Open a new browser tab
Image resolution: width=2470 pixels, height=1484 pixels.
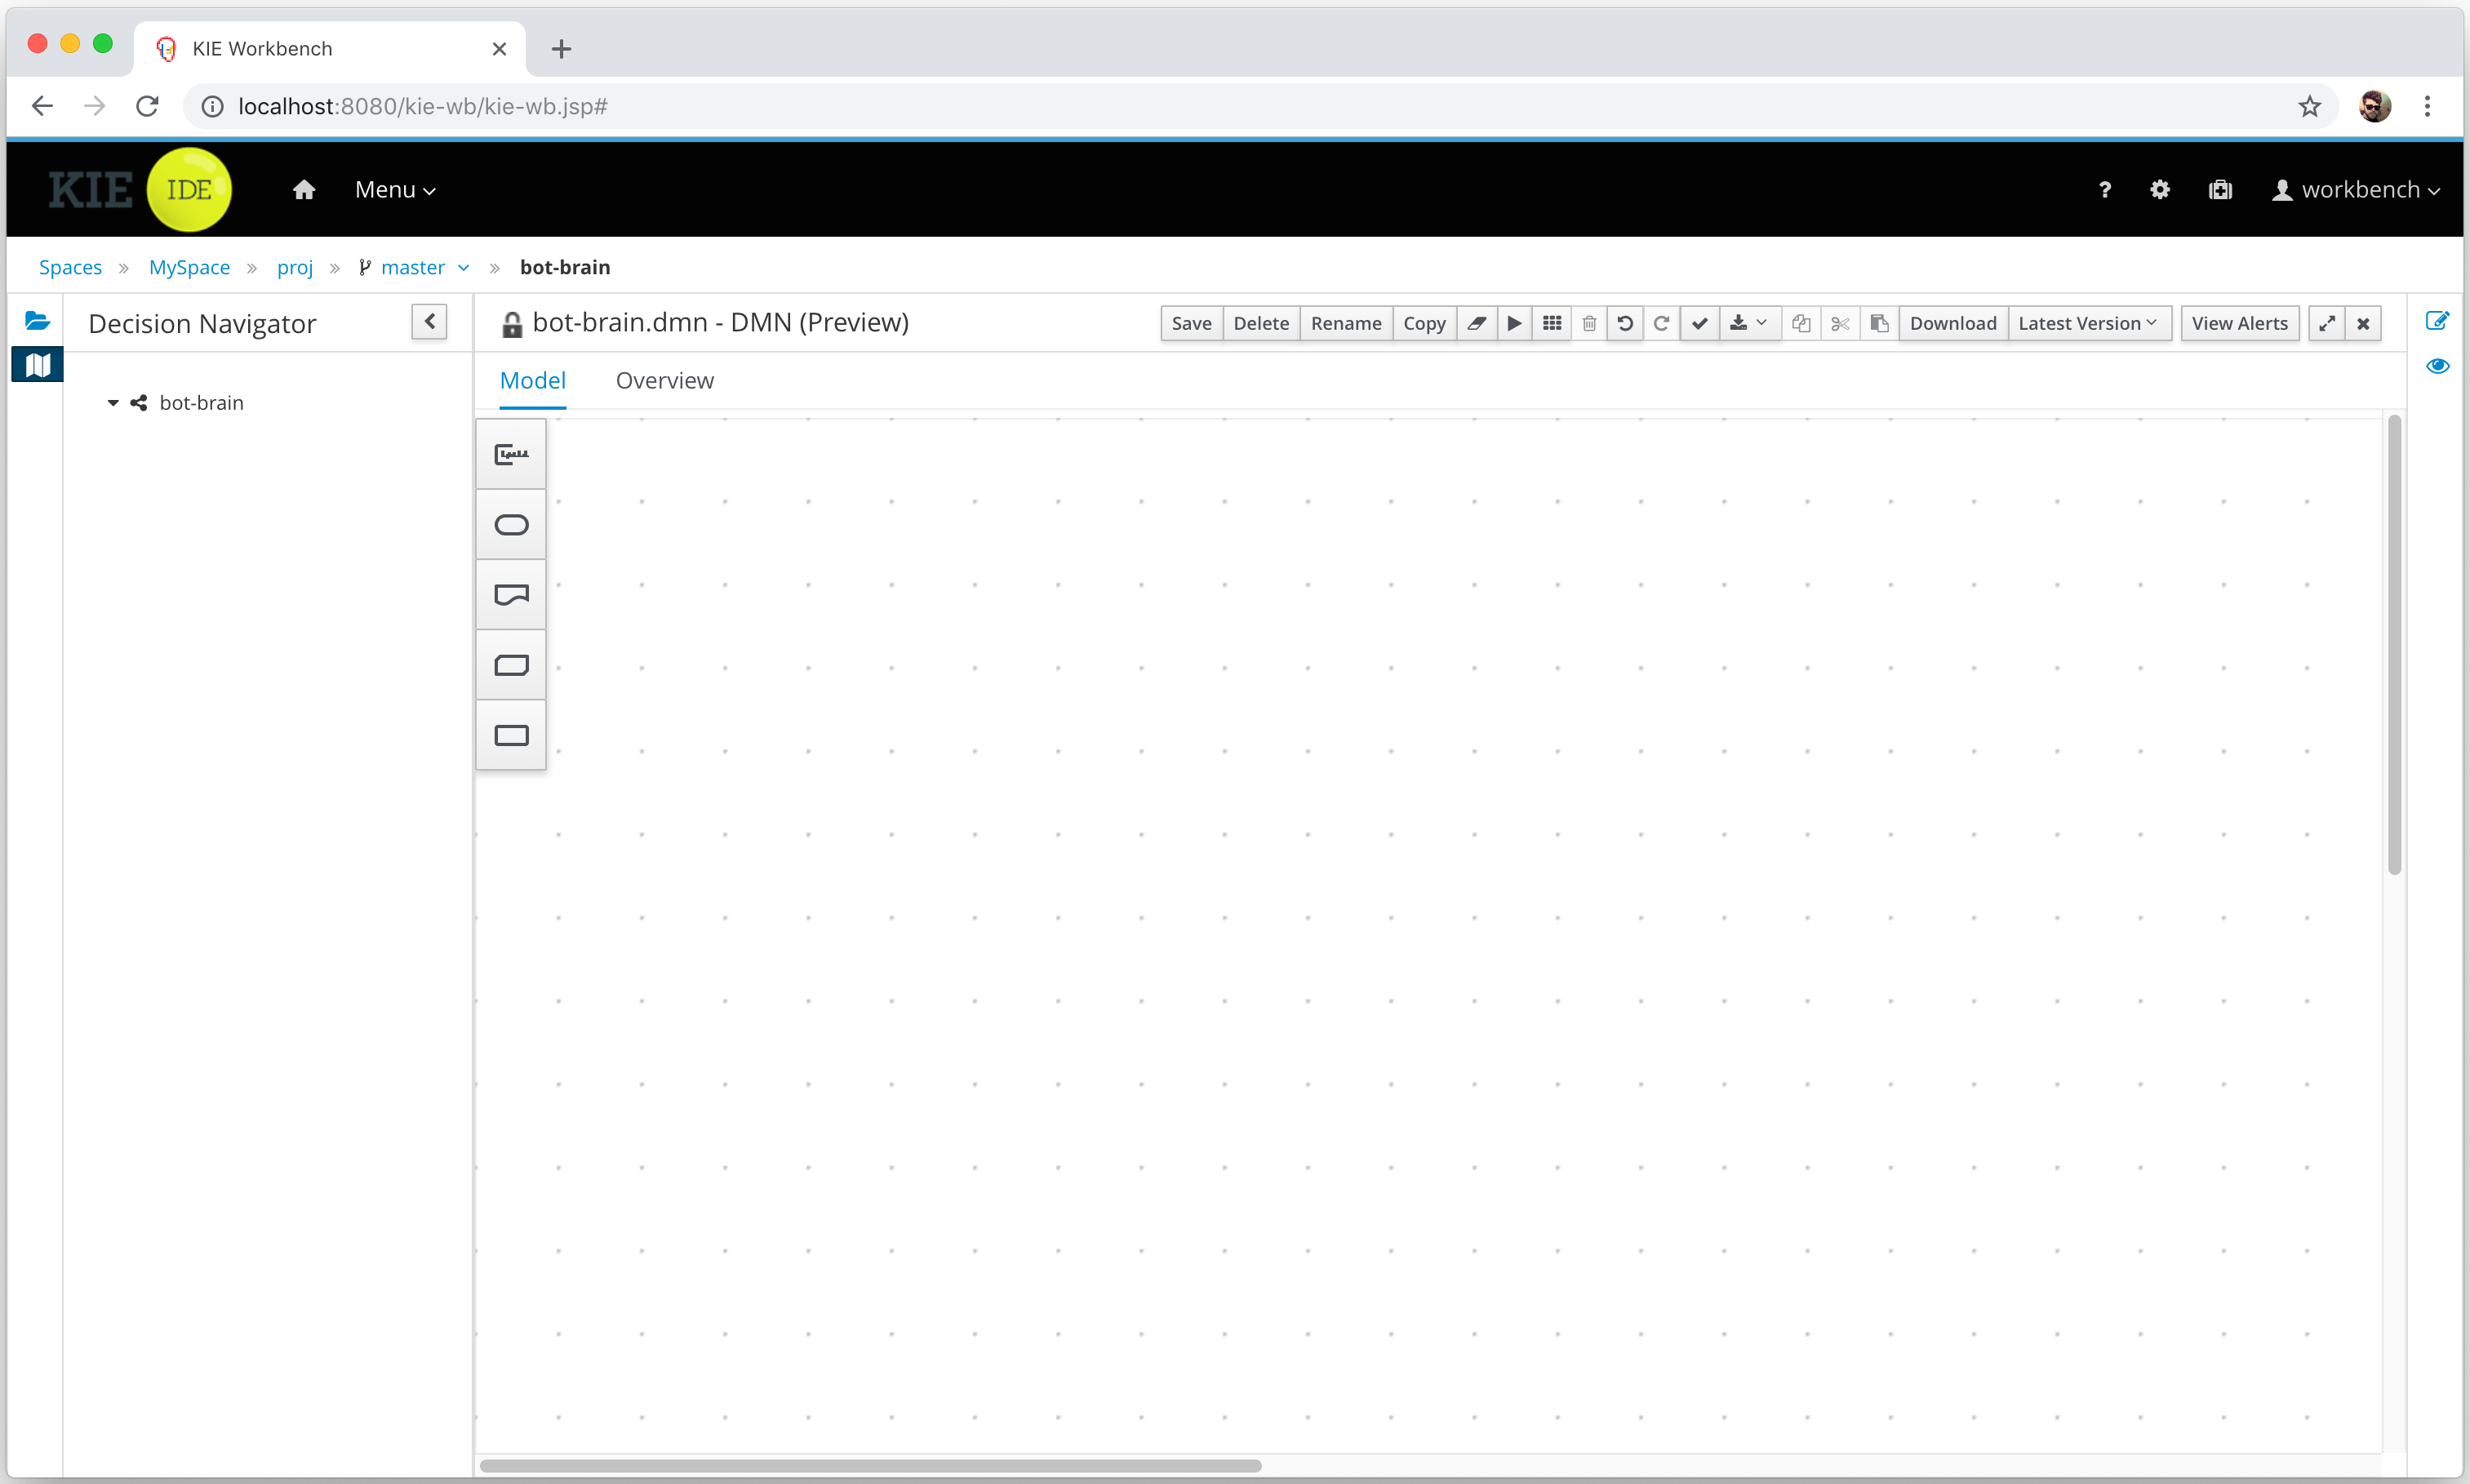(x=561, y=48)
